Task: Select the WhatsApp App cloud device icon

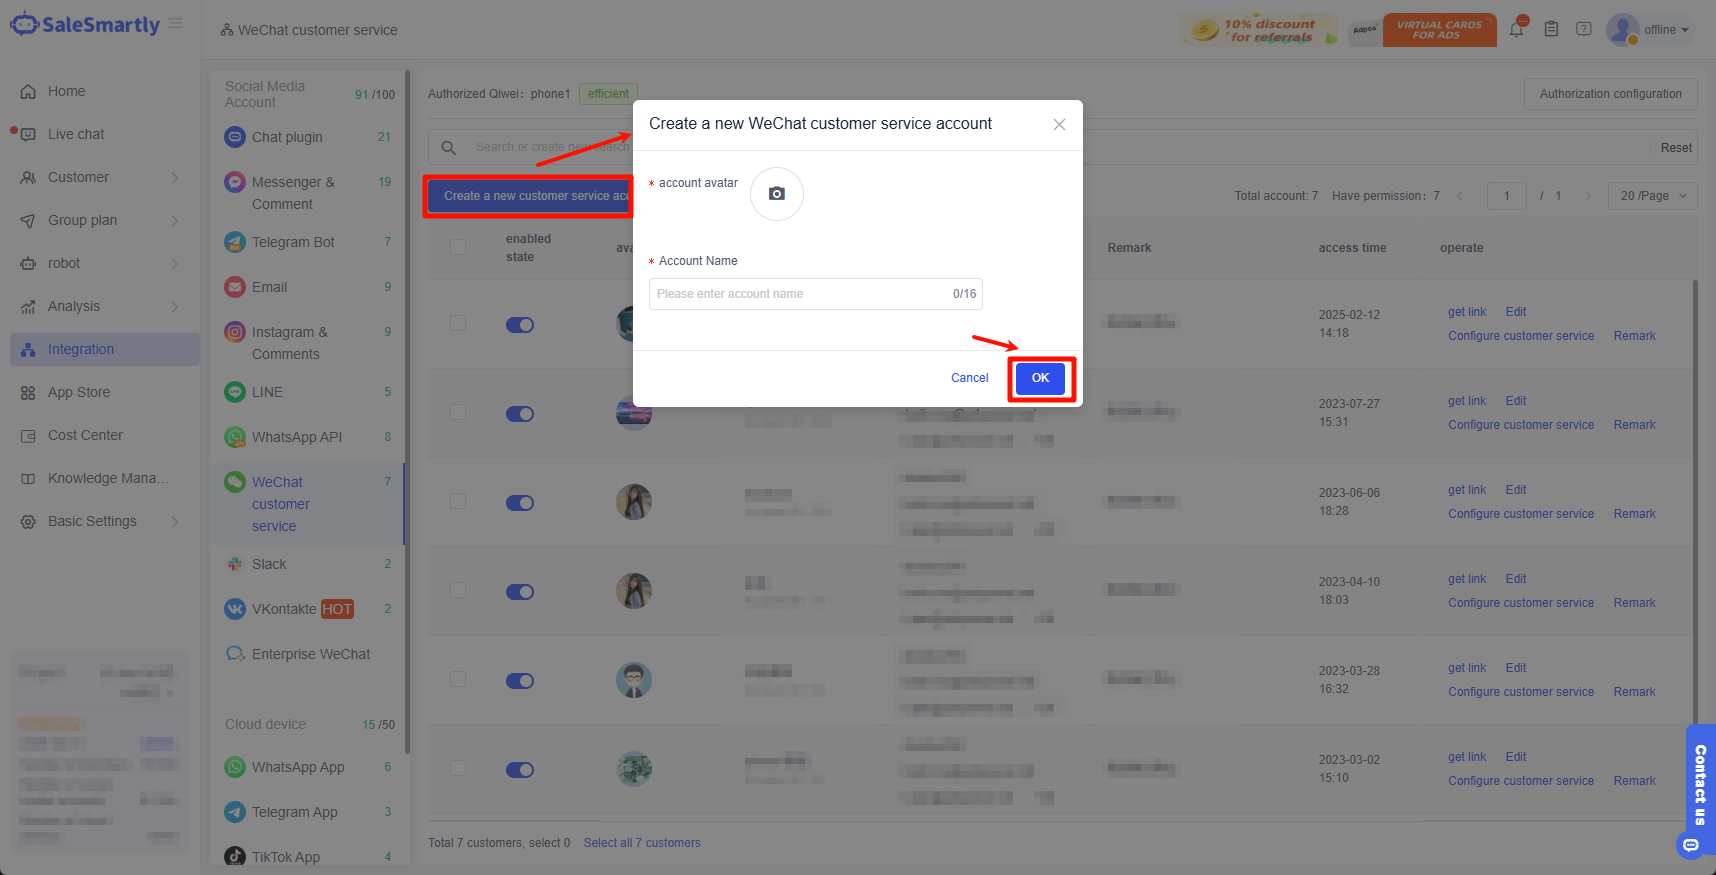Action: (x=235, y=767)
